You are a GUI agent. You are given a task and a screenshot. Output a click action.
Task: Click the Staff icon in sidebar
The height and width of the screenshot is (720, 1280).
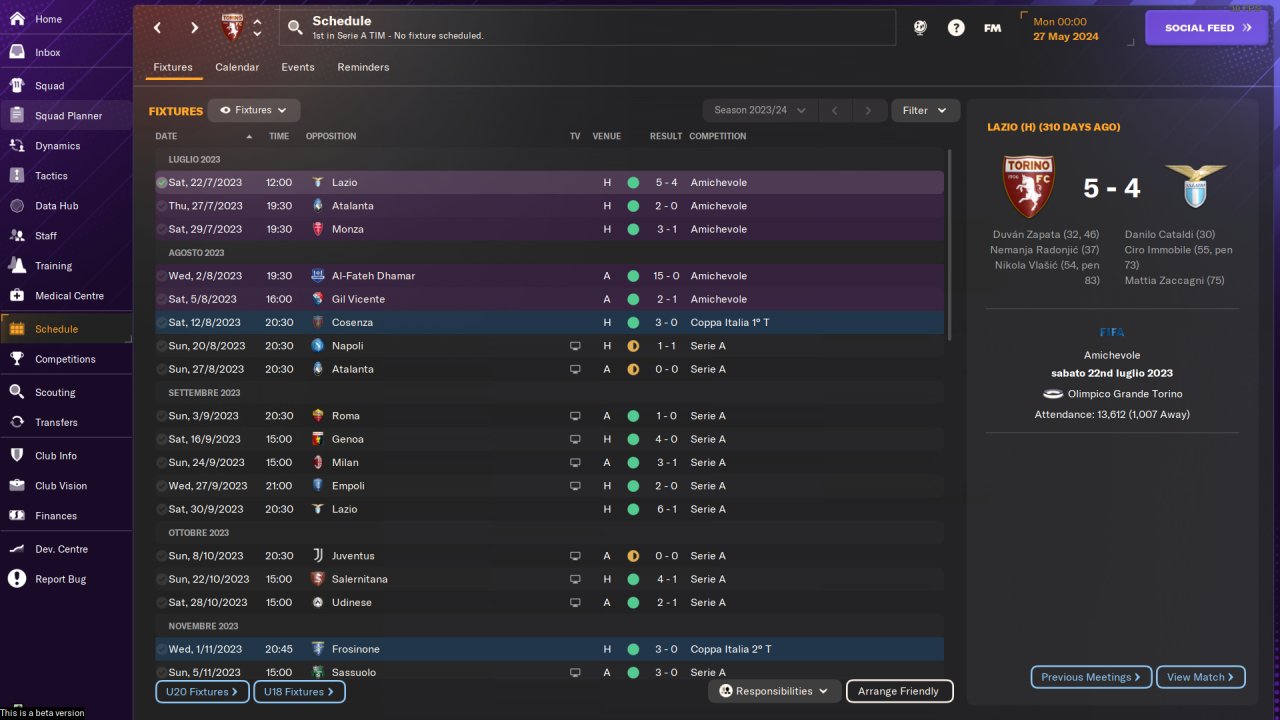click(x=17, y=236)
